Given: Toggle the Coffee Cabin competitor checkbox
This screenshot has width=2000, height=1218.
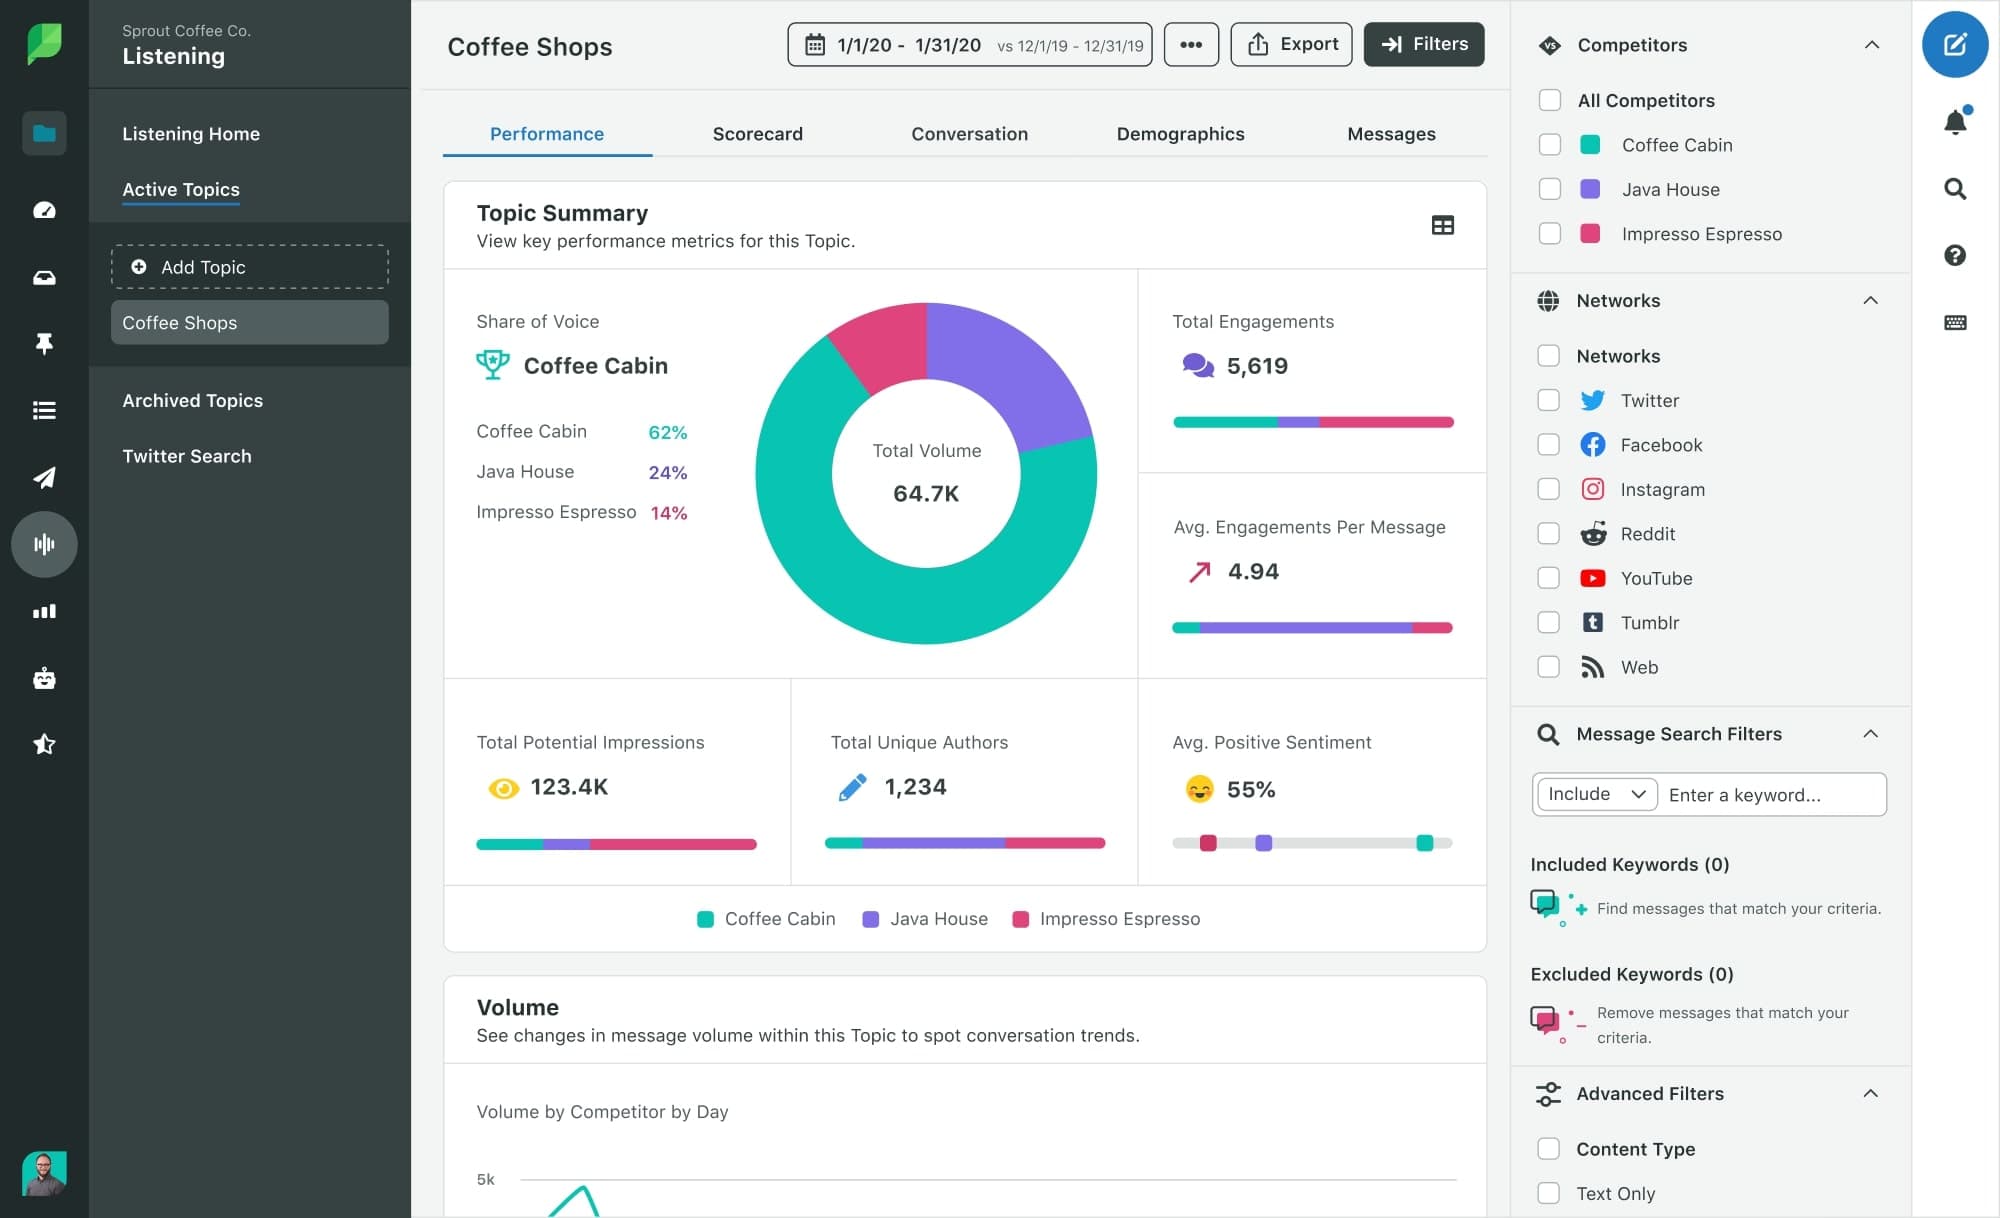Looking at the screenshot, I should click(x=1550, y=144).
